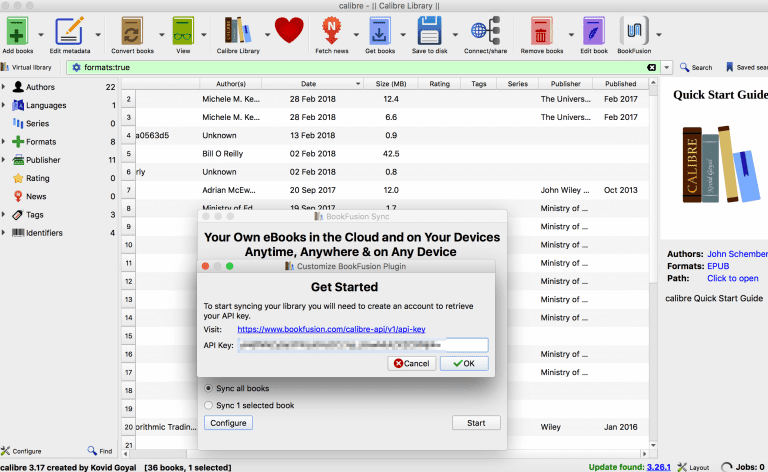Click the OK button in the dialog

464,363
